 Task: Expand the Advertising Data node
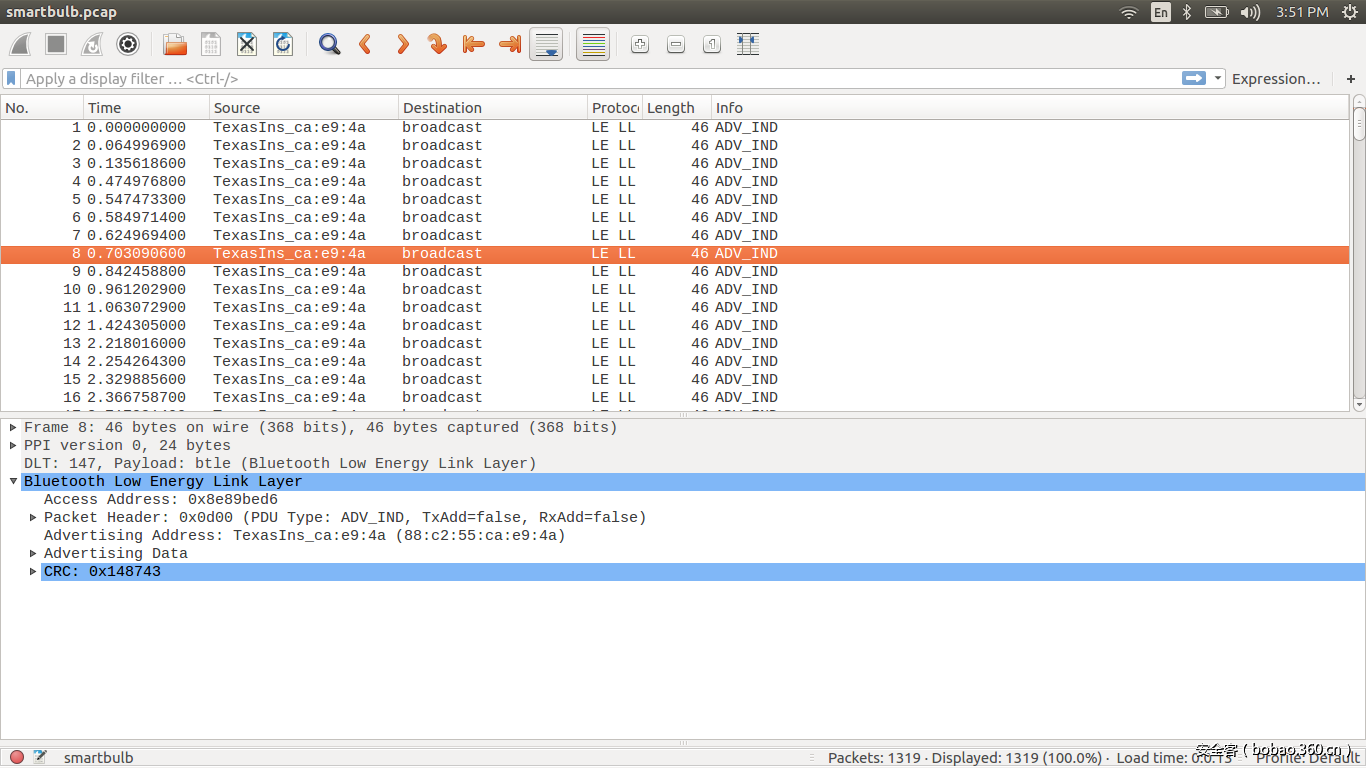33,554
